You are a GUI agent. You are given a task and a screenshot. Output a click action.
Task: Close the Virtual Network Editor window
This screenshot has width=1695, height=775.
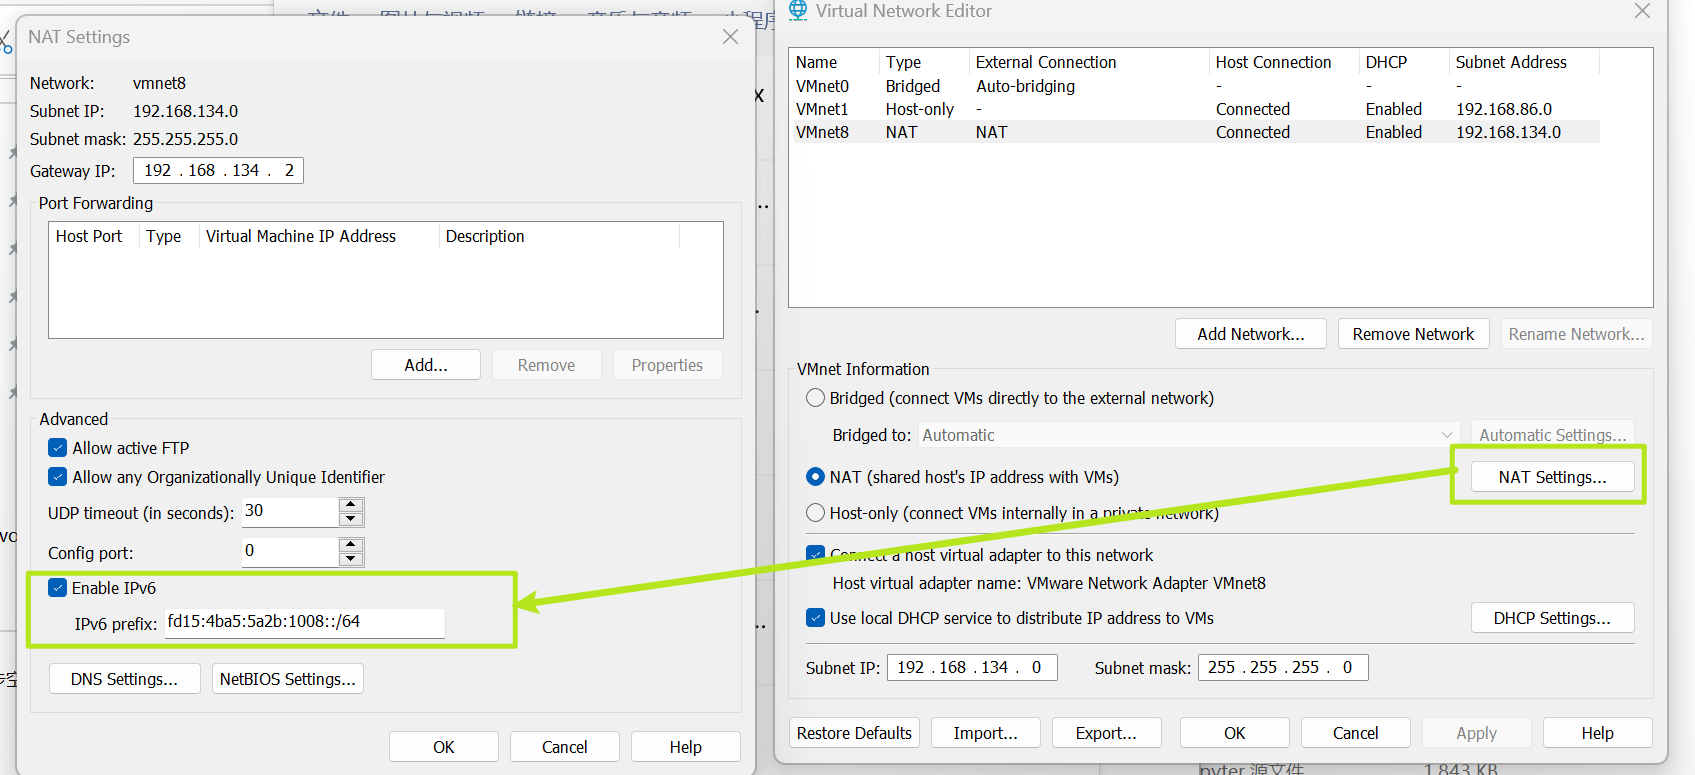(x=1642, y=11)
